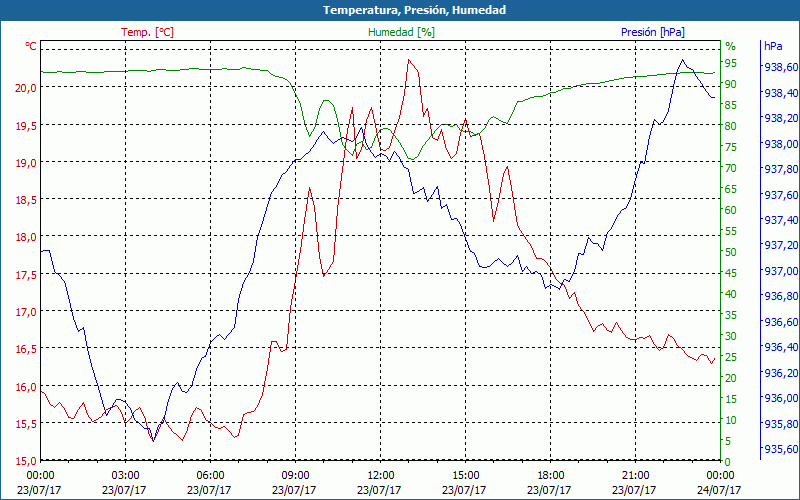This screenshot has height=500, width=800.
Task: Click the 19,0 temperature axis value
Action: tap(26, 163)
